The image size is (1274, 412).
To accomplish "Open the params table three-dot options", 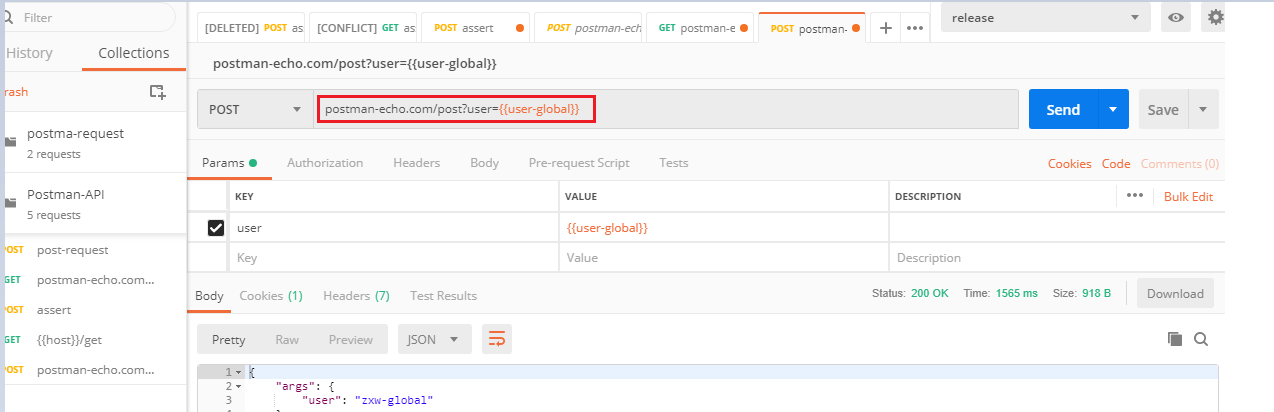I will [1134, 196].
